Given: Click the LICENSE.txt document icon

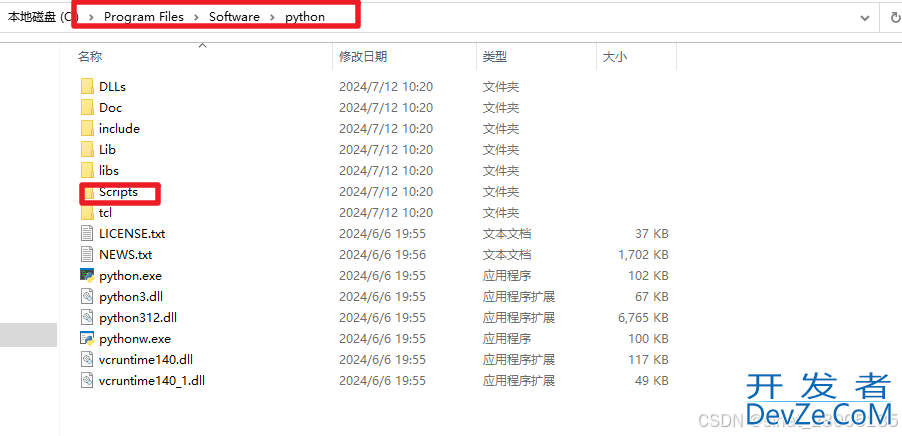Looking at the screenshot, I should [x=87, y=234].
